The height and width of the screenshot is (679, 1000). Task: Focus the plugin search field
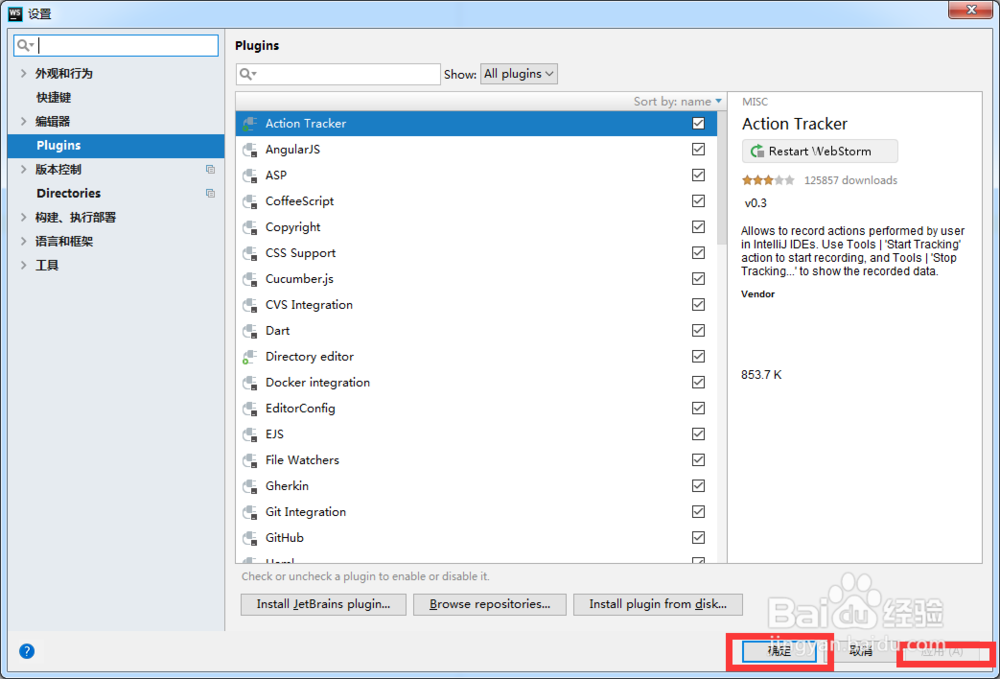(338, 74)
